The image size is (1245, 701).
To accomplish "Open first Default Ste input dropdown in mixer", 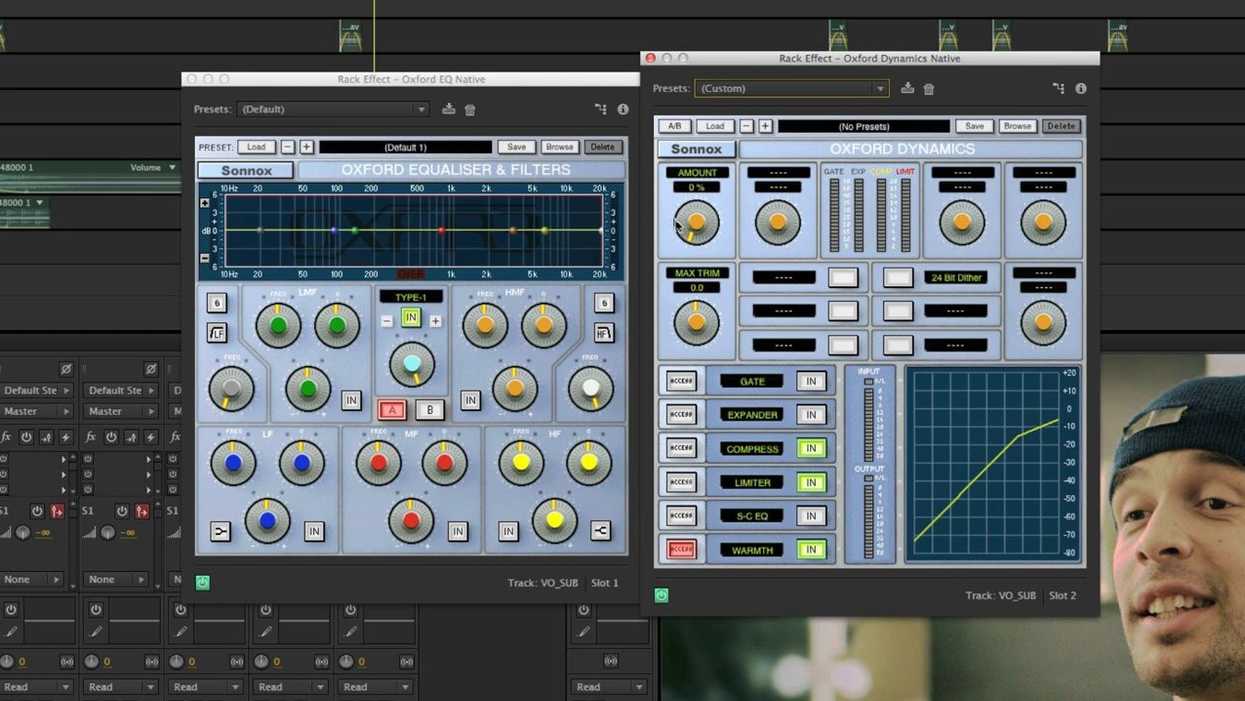I will pyautogui.click(x=36, y=390).
